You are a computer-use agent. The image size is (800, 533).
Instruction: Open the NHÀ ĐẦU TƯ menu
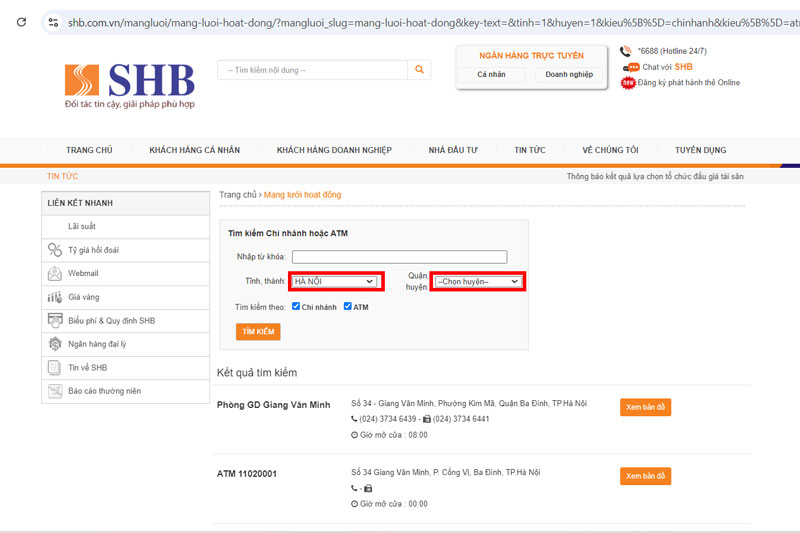click(453, 150)
